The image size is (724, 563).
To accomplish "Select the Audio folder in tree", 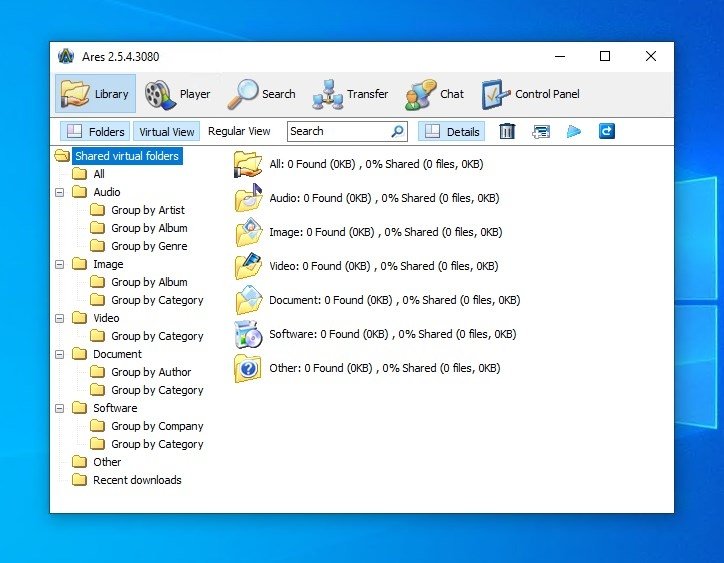I will click(107, 192).
